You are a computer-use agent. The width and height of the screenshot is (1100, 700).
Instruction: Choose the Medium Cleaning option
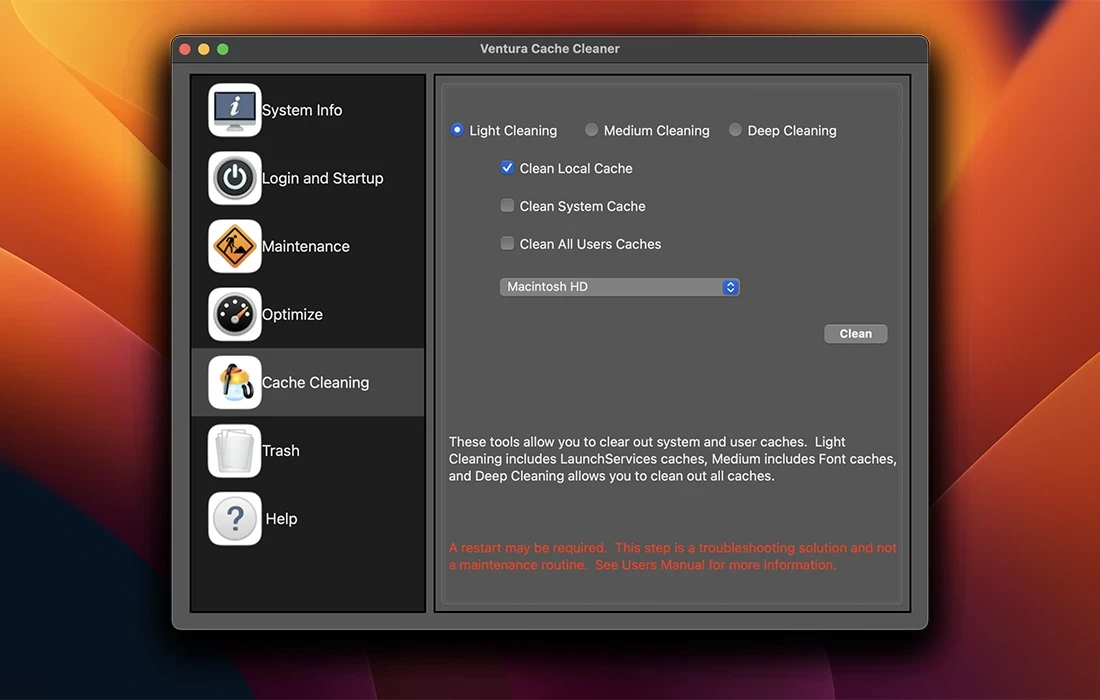click(x=592, y=130)
